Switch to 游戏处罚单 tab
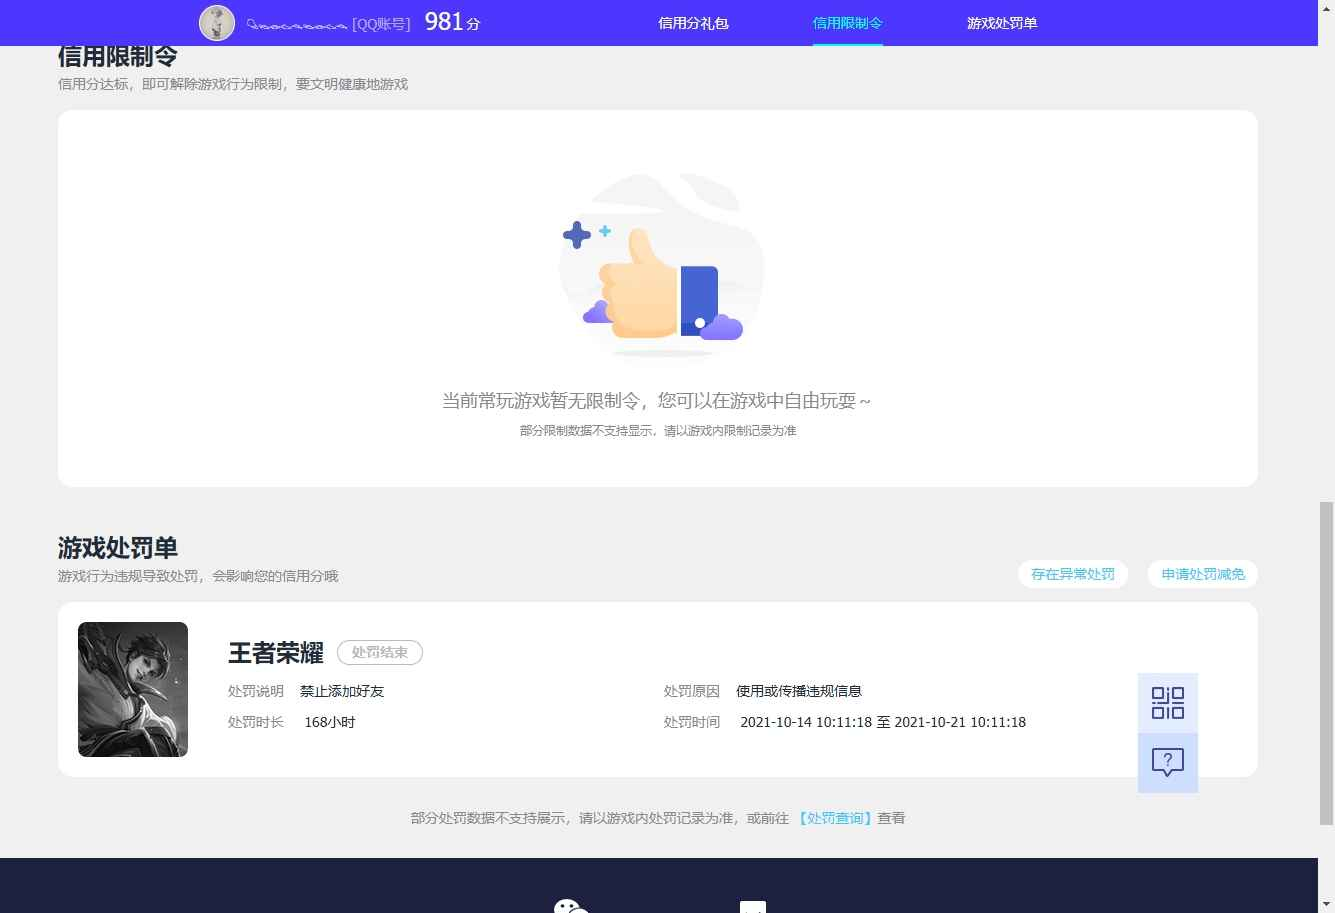 (1002, 23)
